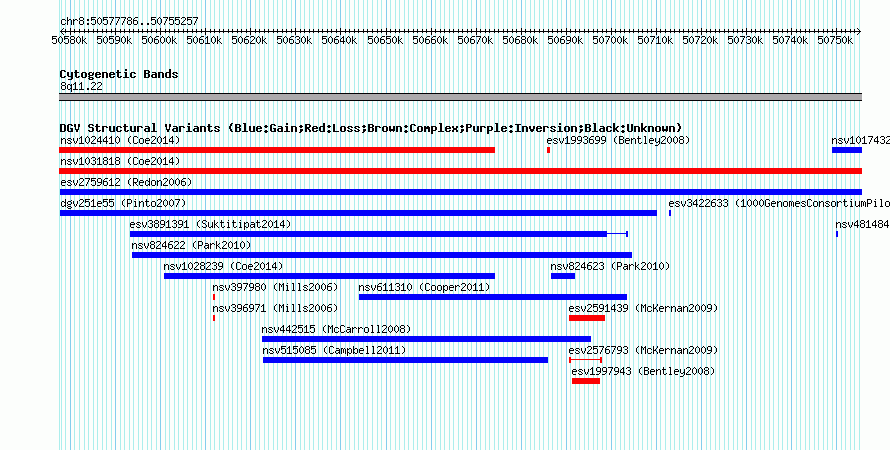Click the nsv1017432 label at right edge

click(x=860, y=140)
